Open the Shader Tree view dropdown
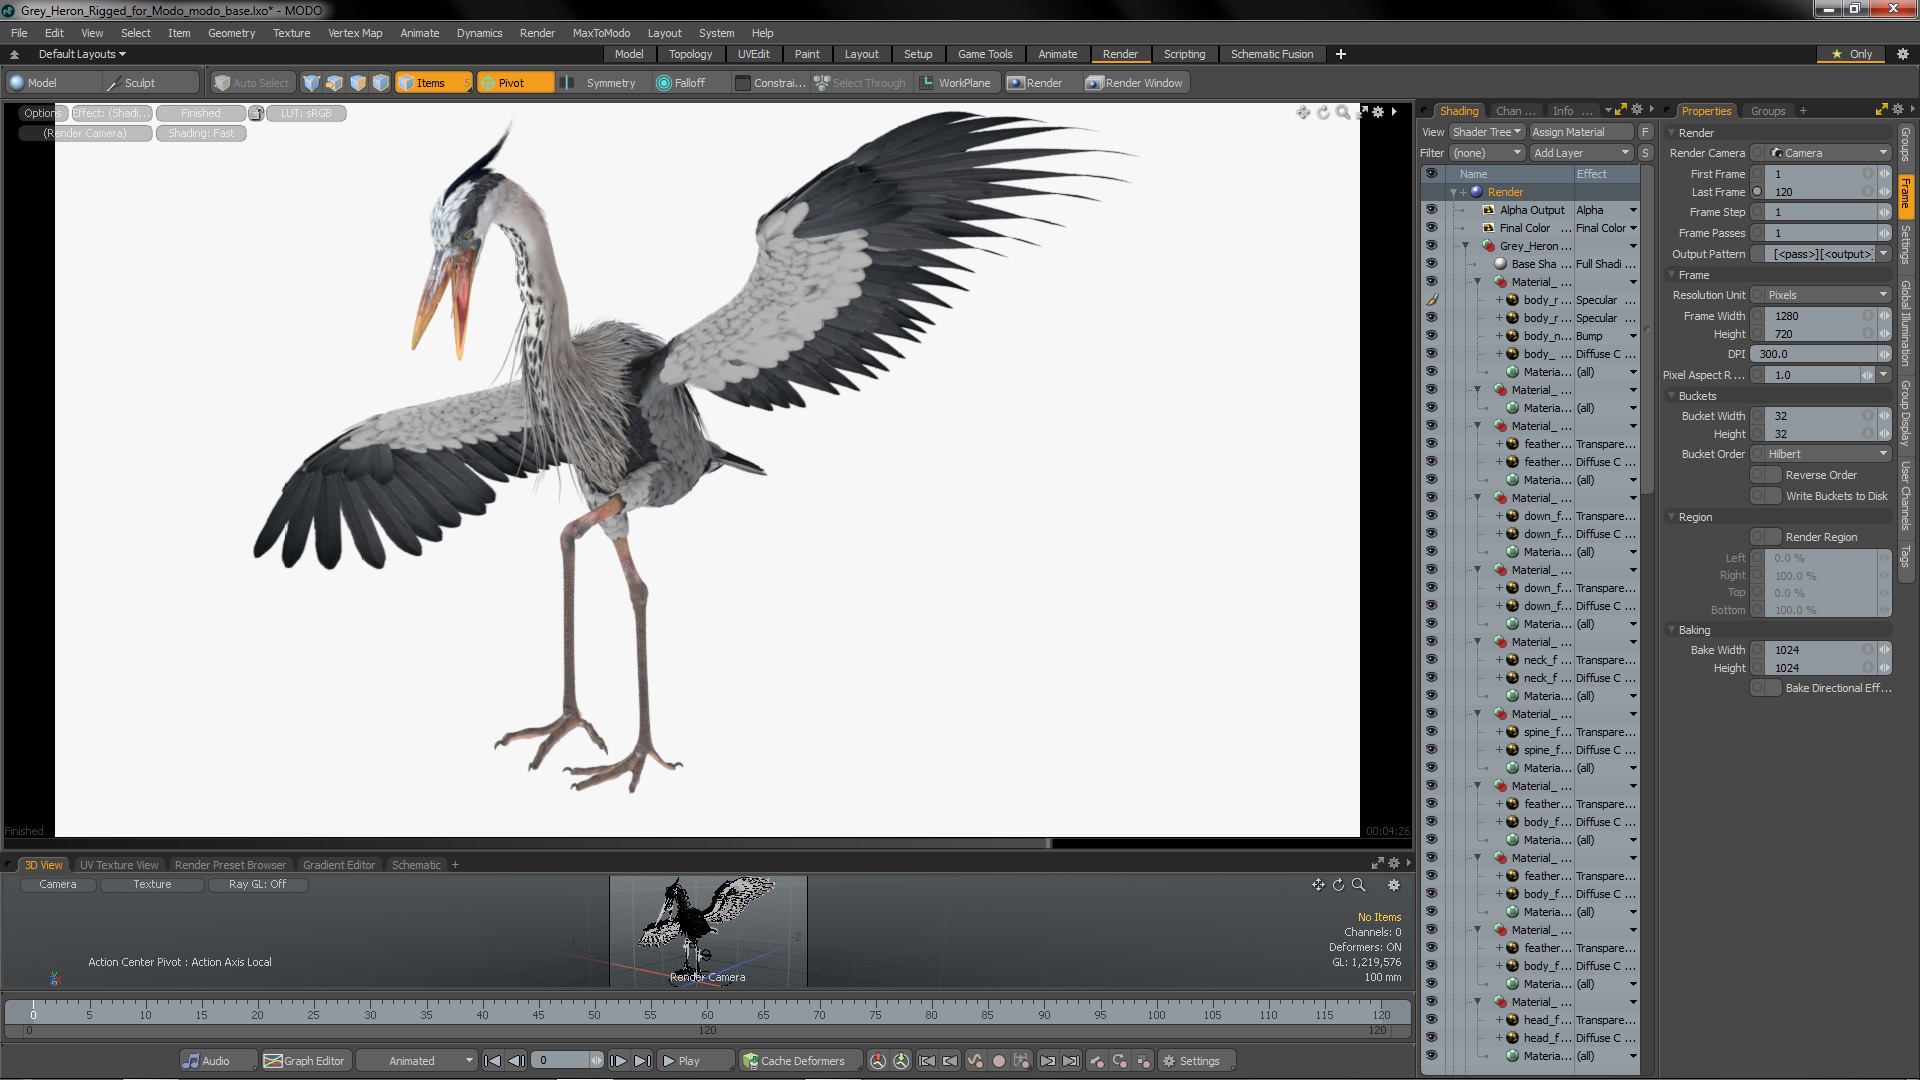This screenshot has height=1080, width=1920. point(1486,132)
